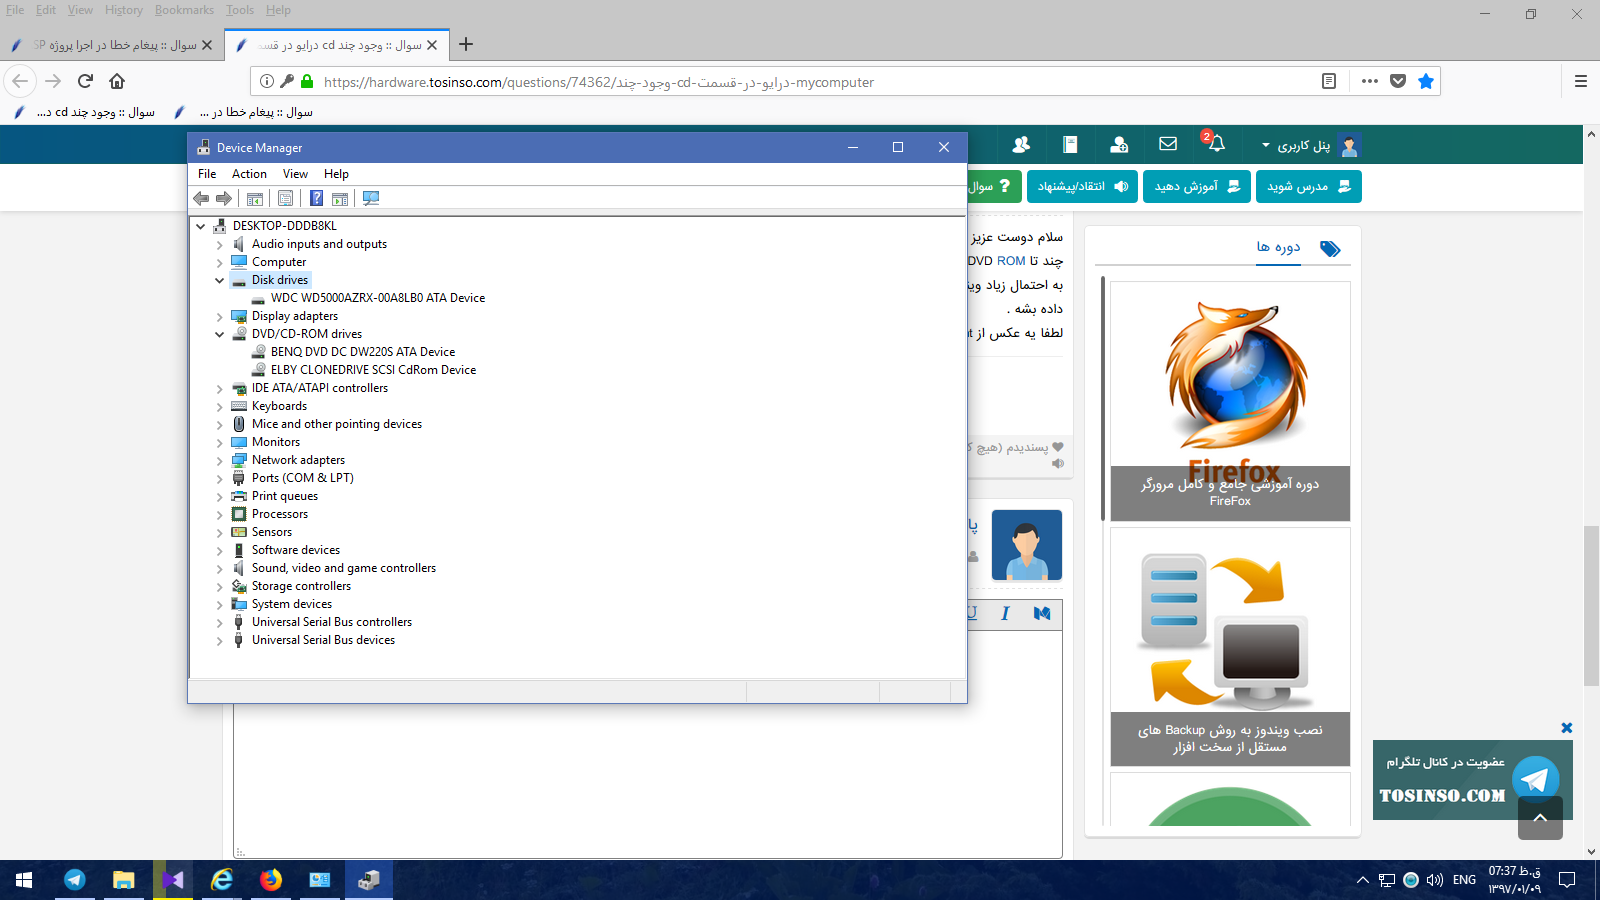
Task: Open new tab with plus button
Action: click(x=466, y=44)
